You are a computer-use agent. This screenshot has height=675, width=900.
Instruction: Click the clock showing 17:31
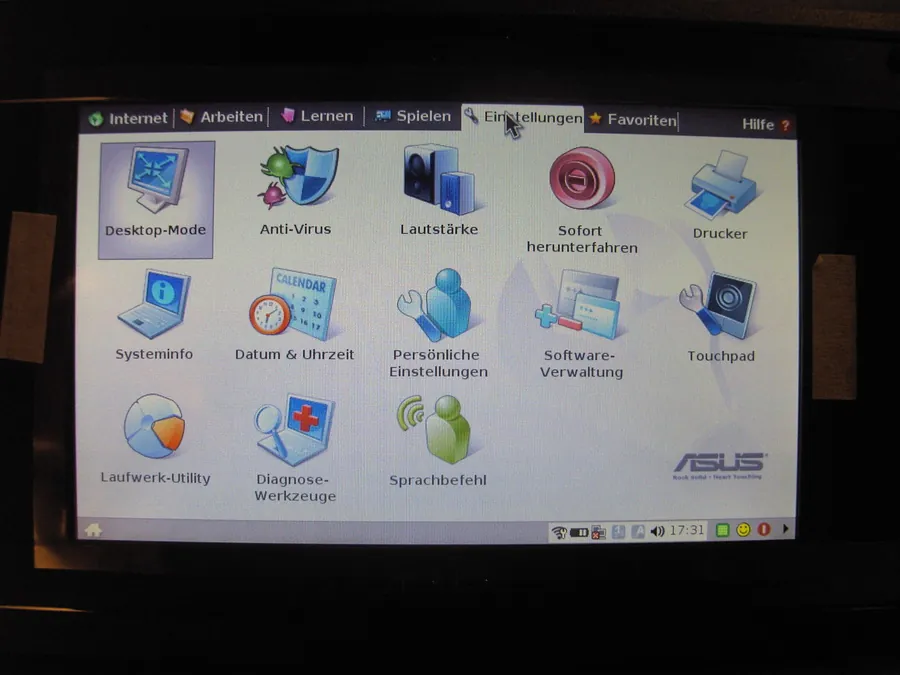tap(686, 530)
